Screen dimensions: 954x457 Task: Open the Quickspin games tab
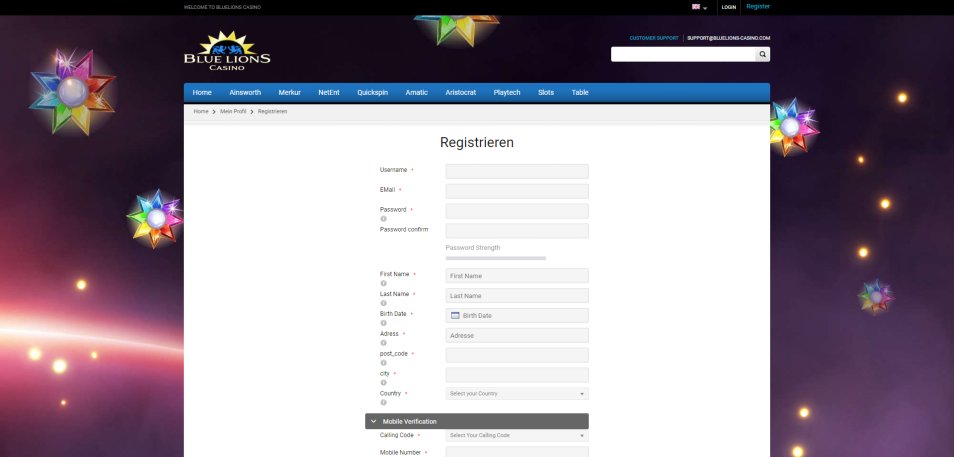tap(372, 92)
